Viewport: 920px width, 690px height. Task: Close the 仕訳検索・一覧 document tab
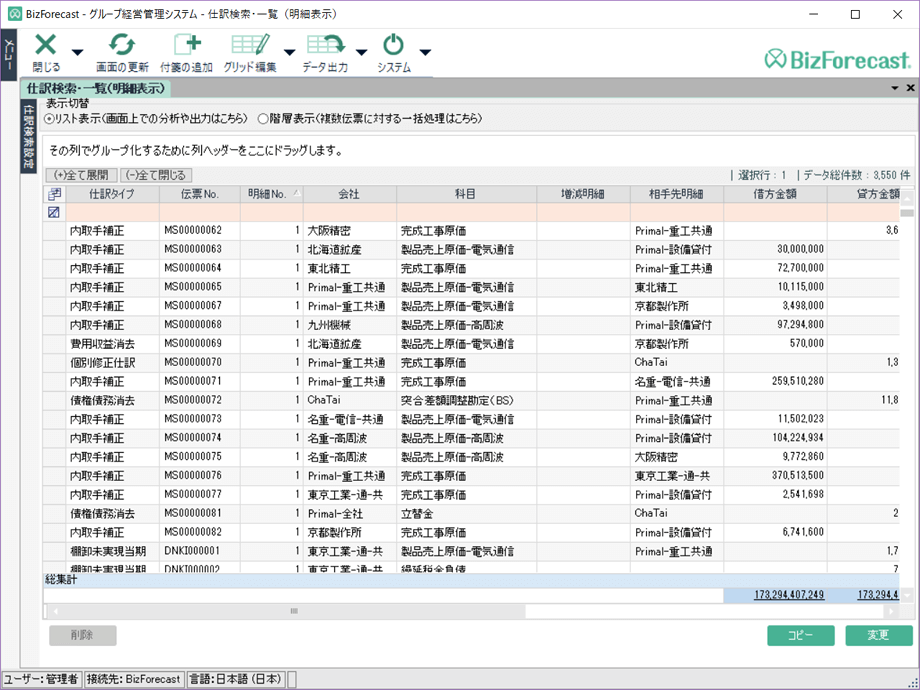pos(911,88)
